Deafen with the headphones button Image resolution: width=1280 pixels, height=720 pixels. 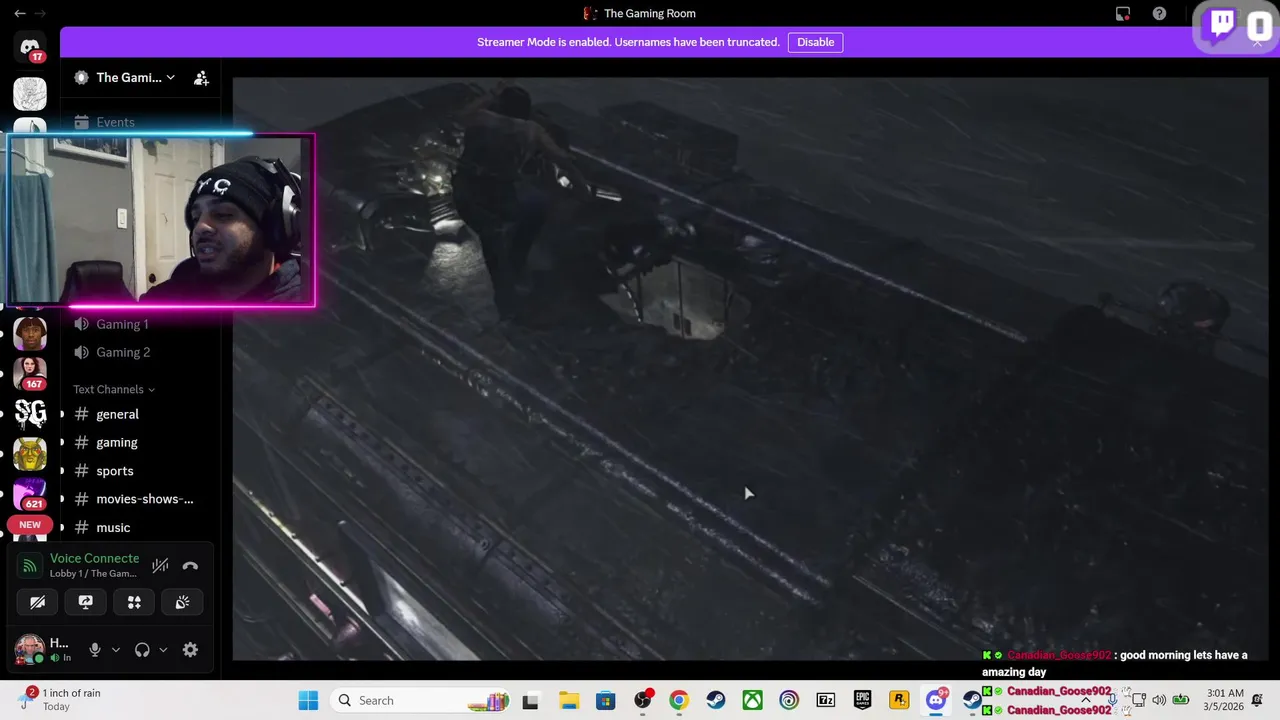click(x=142, y=650)
